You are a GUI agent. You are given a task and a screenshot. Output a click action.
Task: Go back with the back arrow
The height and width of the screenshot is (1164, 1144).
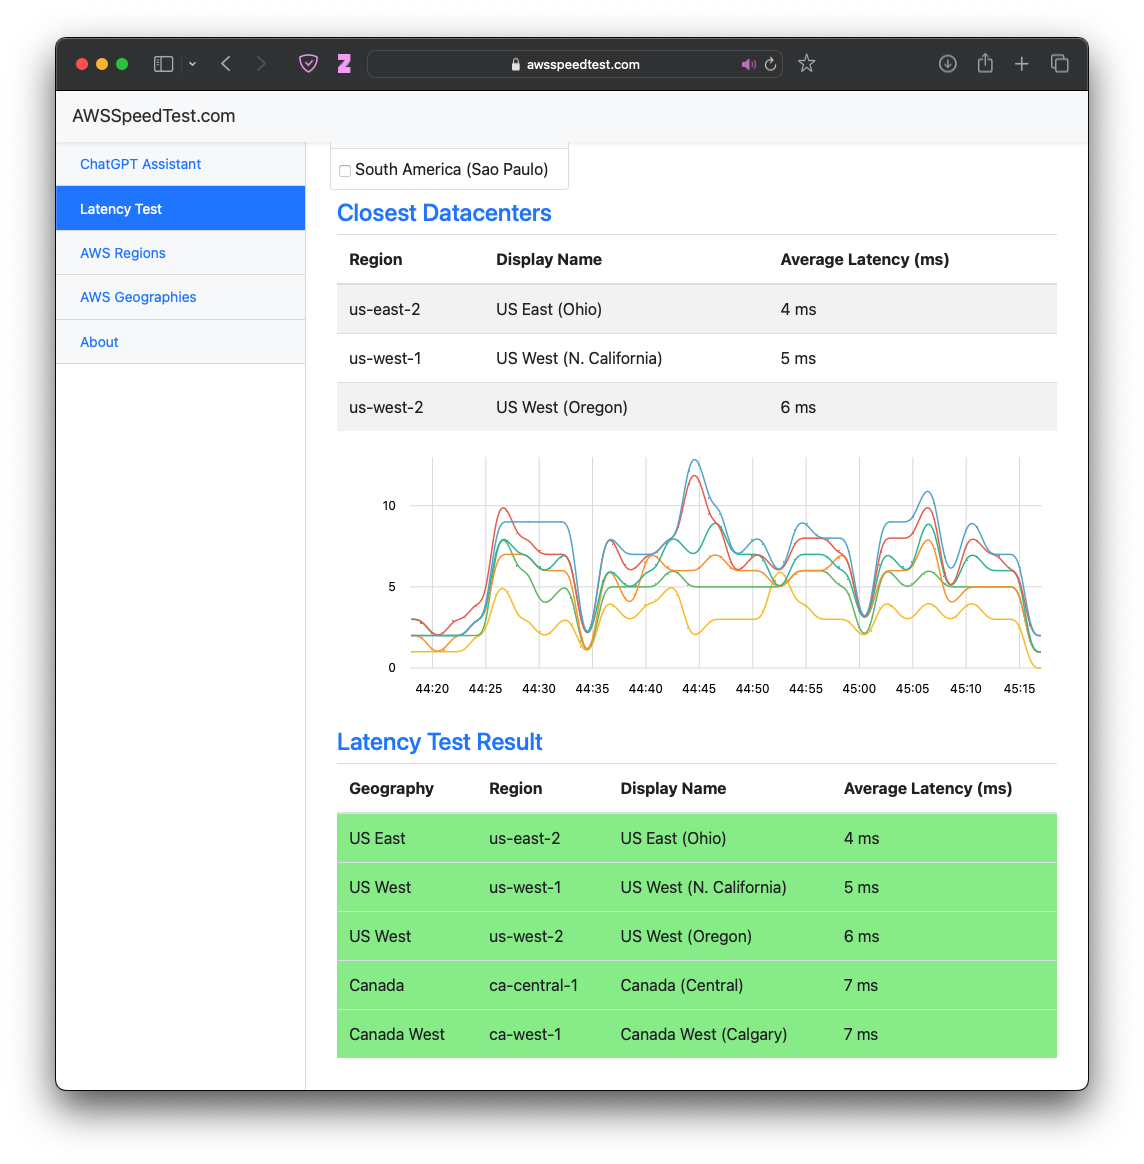[x=226, y=64]
